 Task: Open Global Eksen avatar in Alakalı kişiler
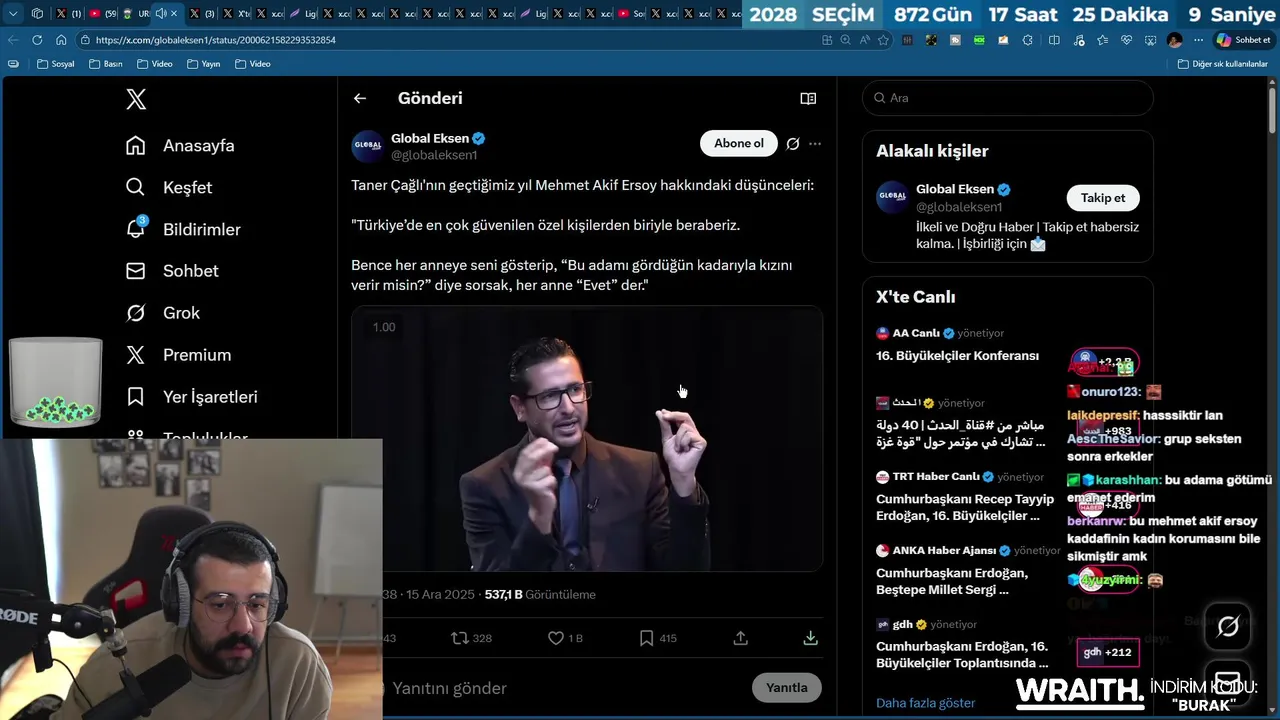[892, 198]
